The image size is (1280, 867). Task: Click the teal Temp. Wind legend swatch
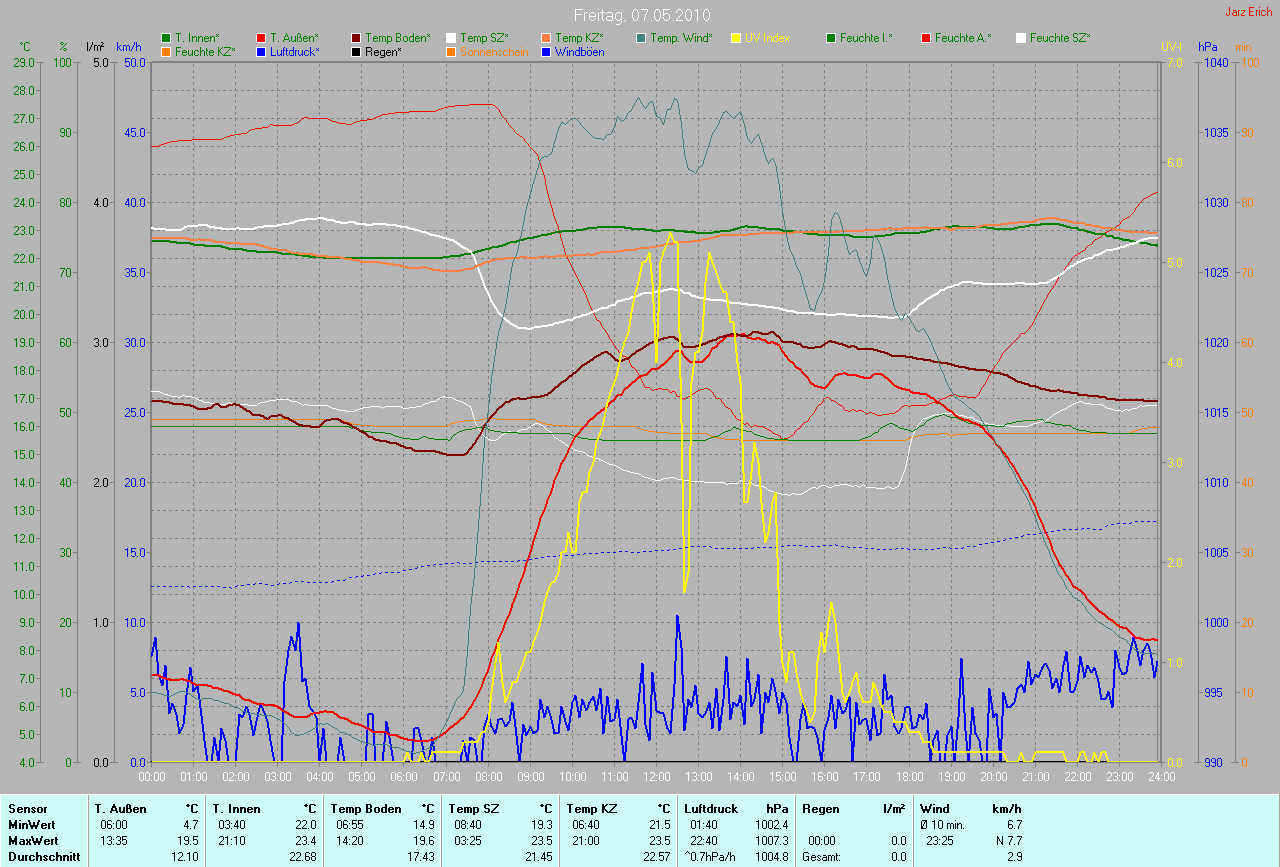(641, 38)
